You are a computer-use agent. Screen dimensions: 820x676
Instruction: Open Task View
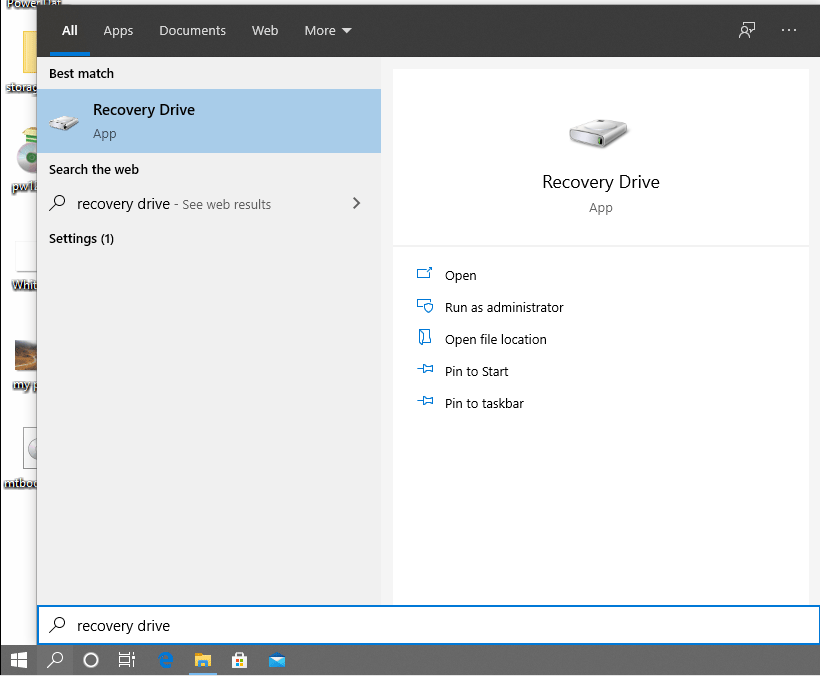pos(127,660)
